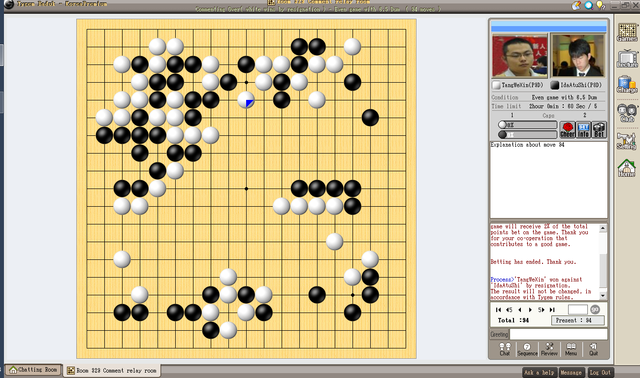Click the center star point on the board
The height and width of the screenshot is (378, 640).
click(246, 189)
